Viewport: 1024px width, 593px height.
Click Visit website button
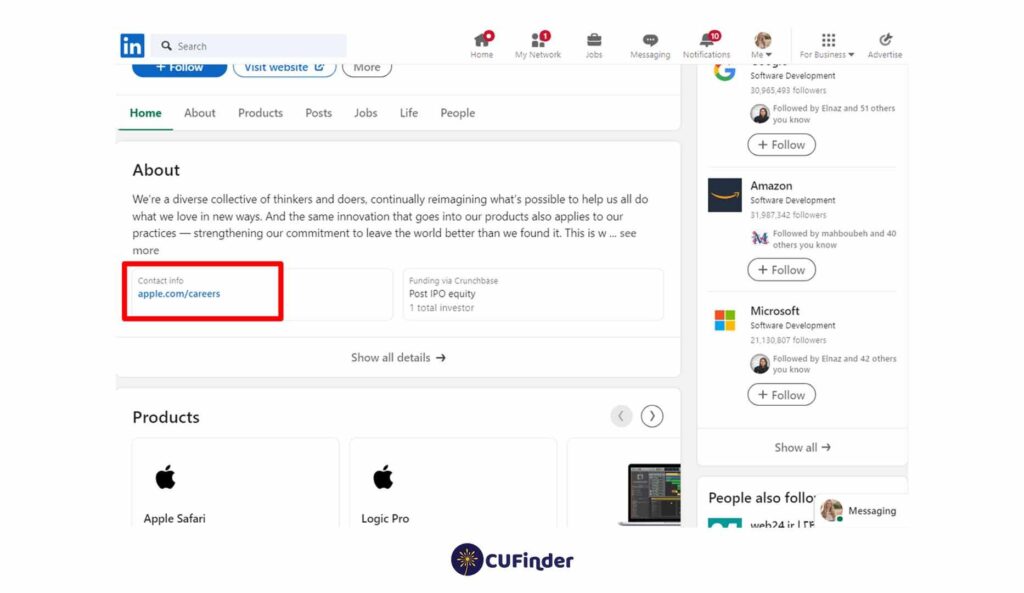click(284, 69)
